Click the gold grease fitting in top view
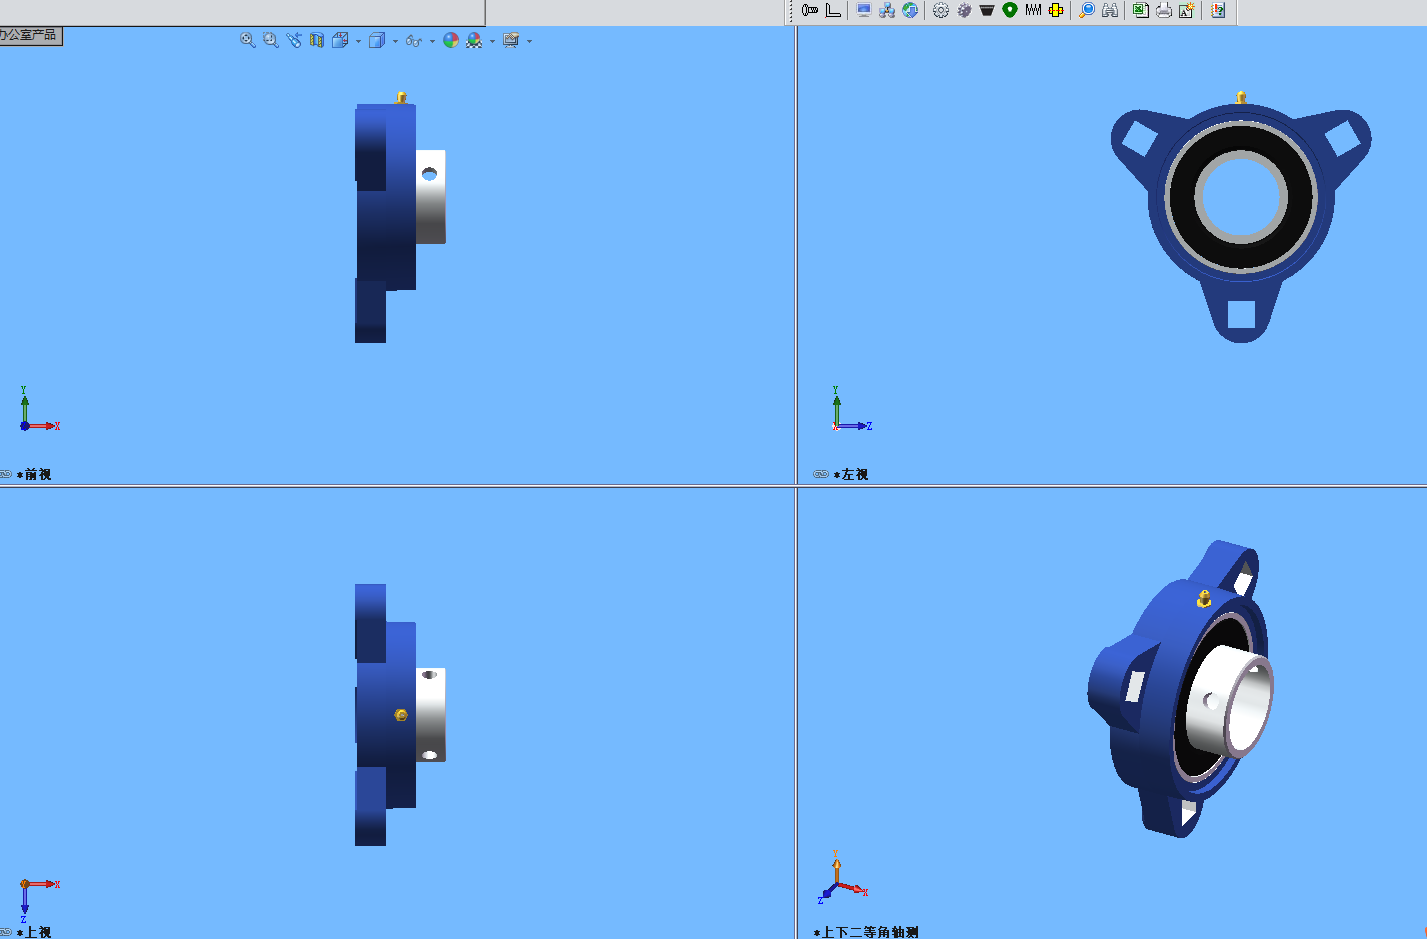Screen dimensions: 1427x939 tap(401, 715)
